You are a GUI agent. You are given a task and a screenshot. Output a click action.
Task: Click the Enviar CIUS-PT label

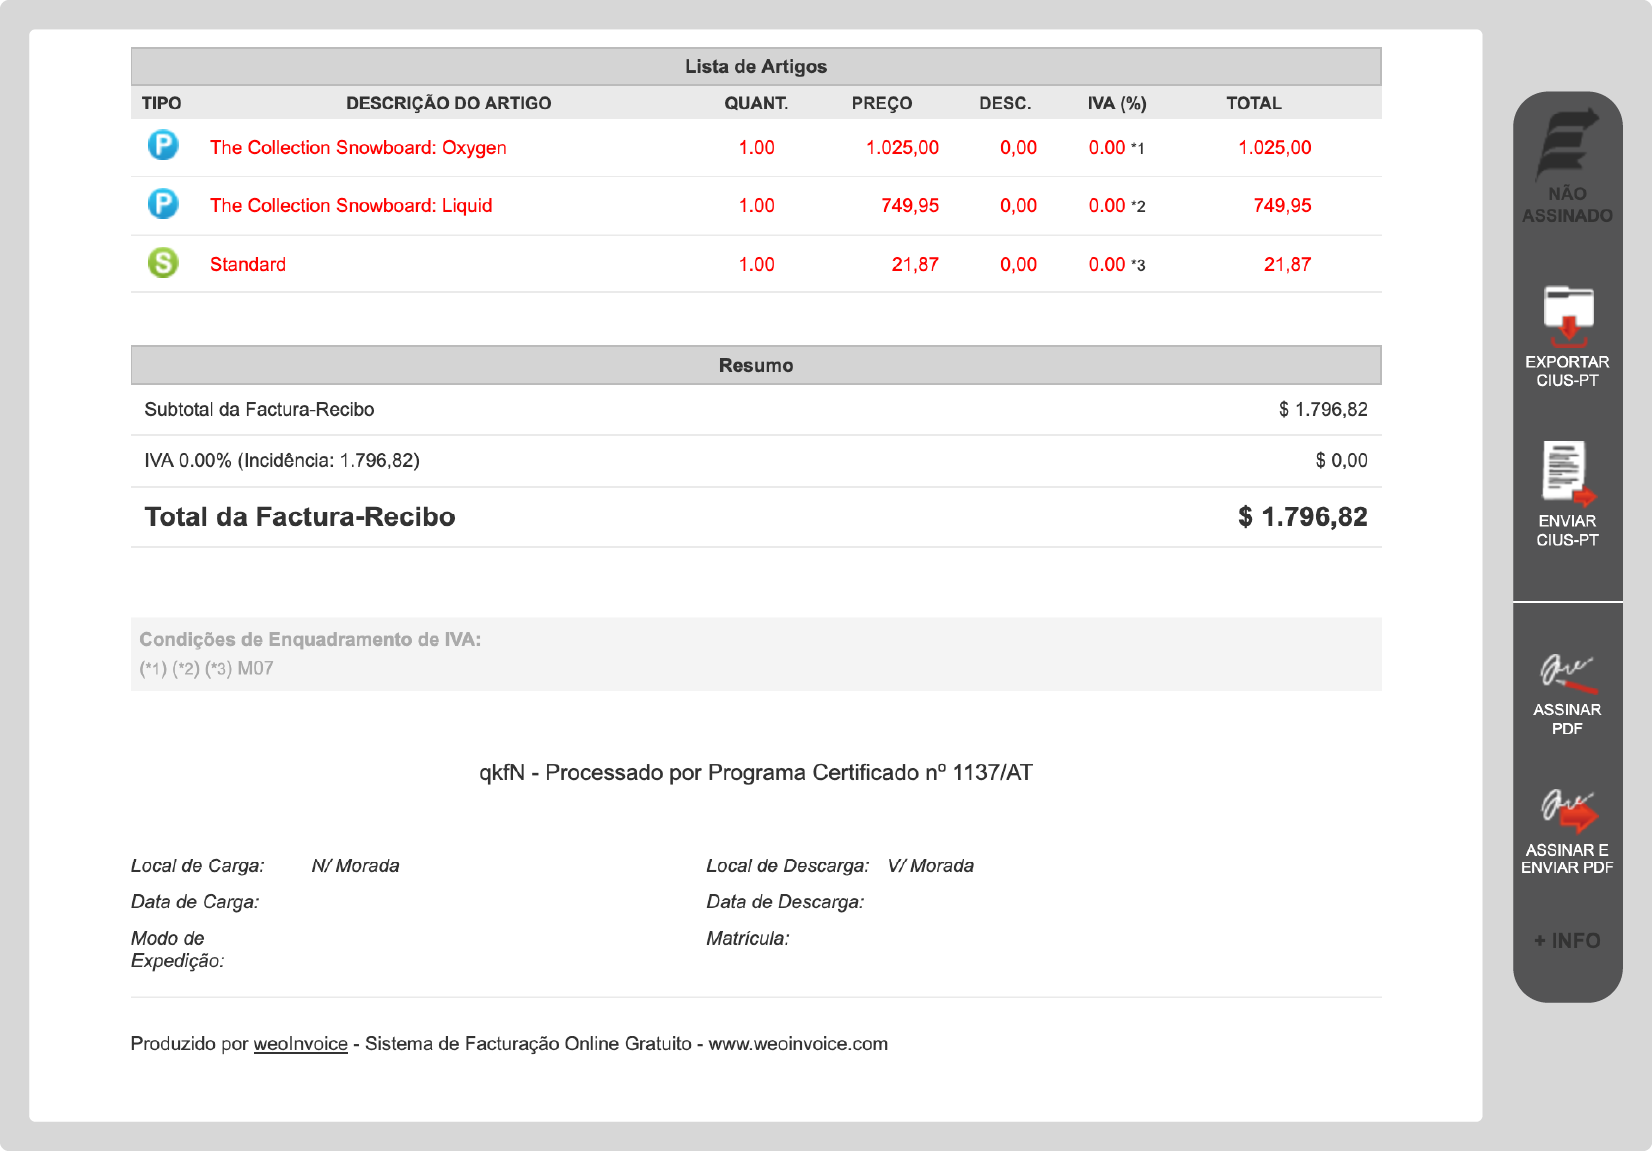(1567, 530)
